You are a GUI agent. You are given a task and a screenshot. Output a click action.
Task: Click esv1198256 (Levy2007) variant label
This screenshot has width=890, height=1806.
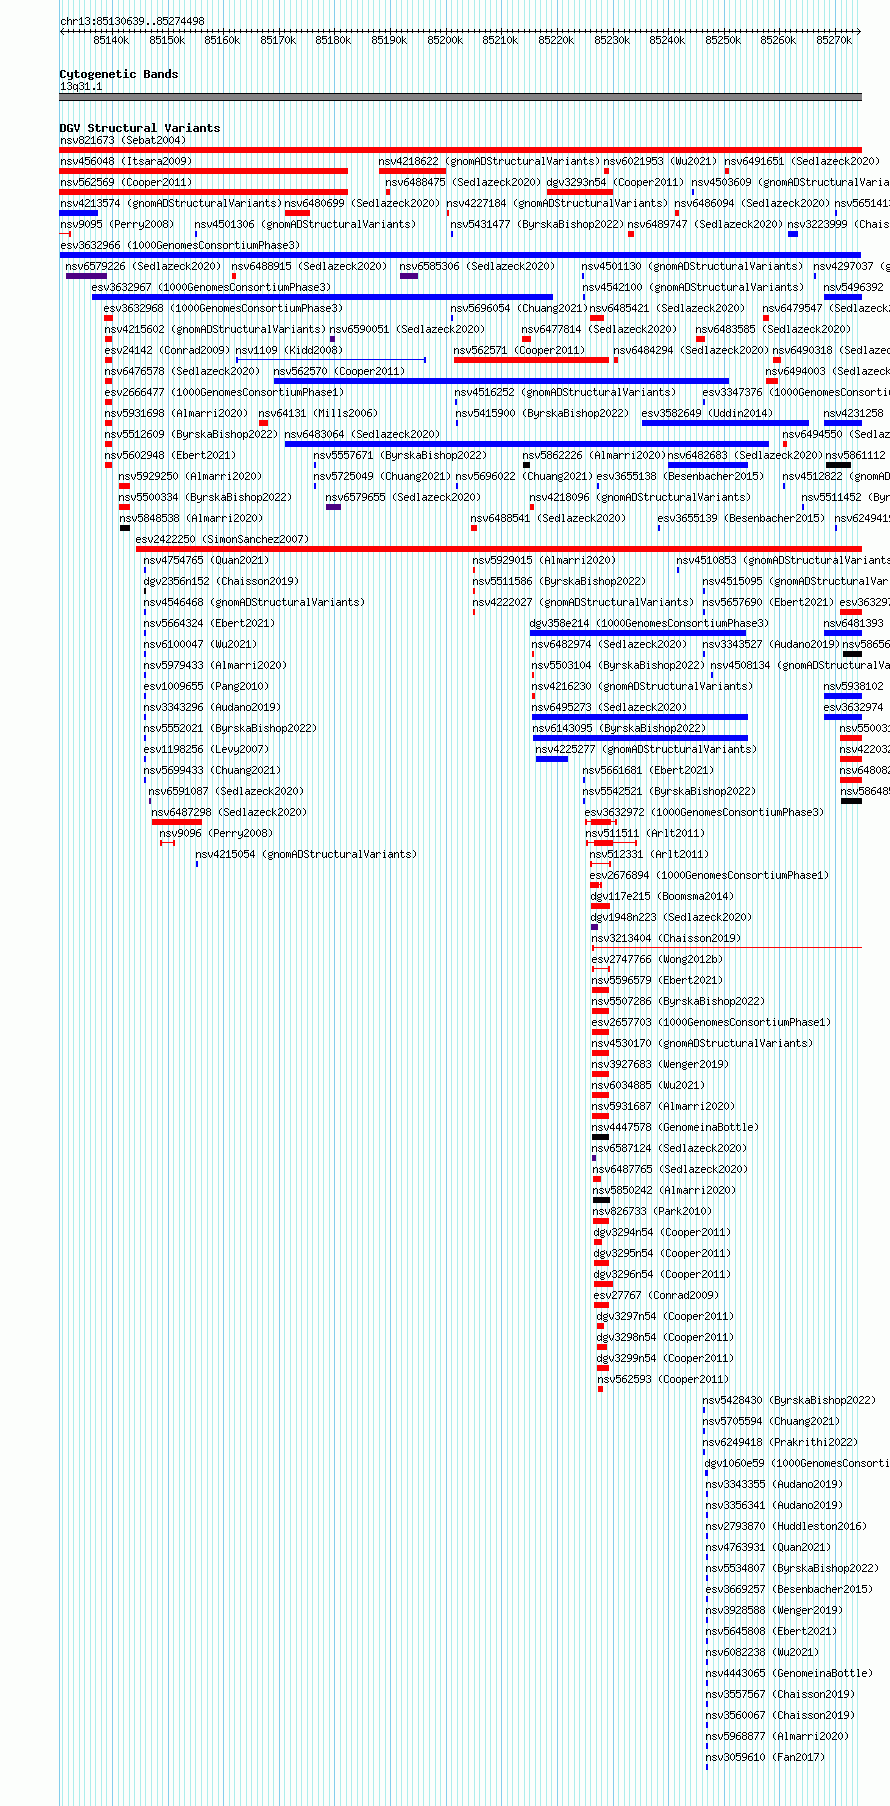pyautogui.click(x=206, y=749)
